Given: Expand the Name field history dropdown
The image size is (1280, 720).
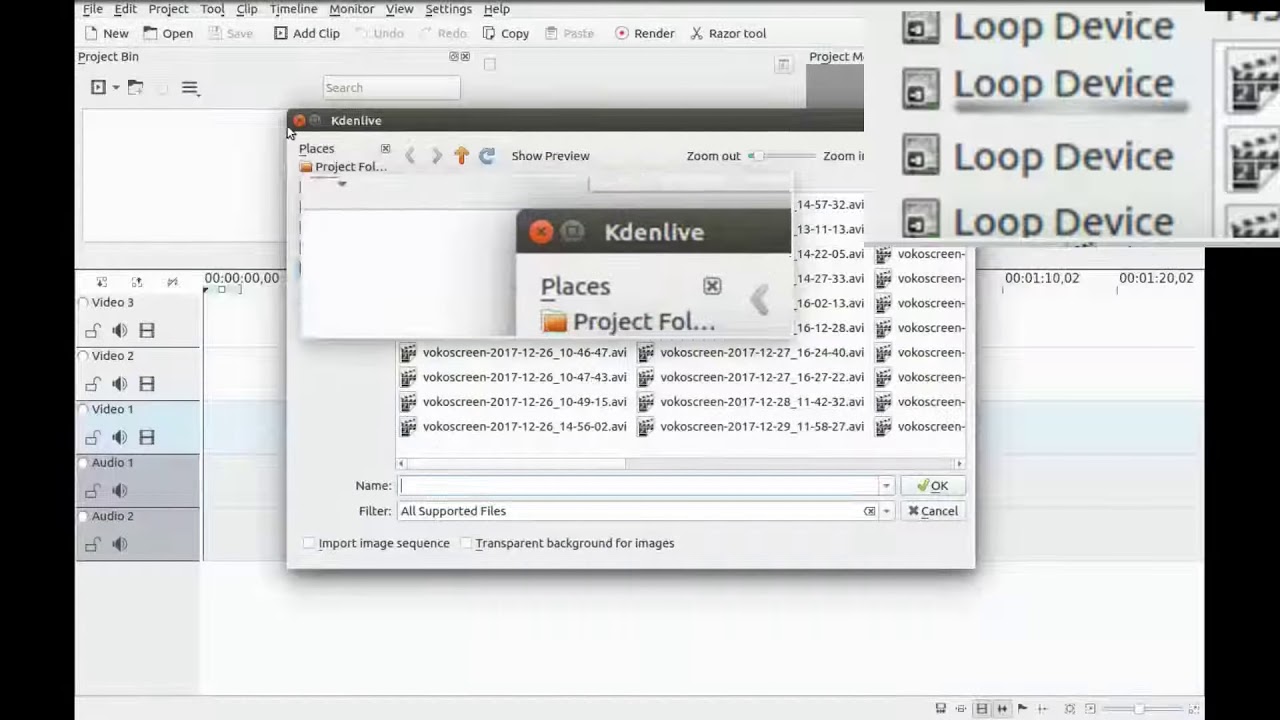Looking at the screenshot, I should 886,486.
